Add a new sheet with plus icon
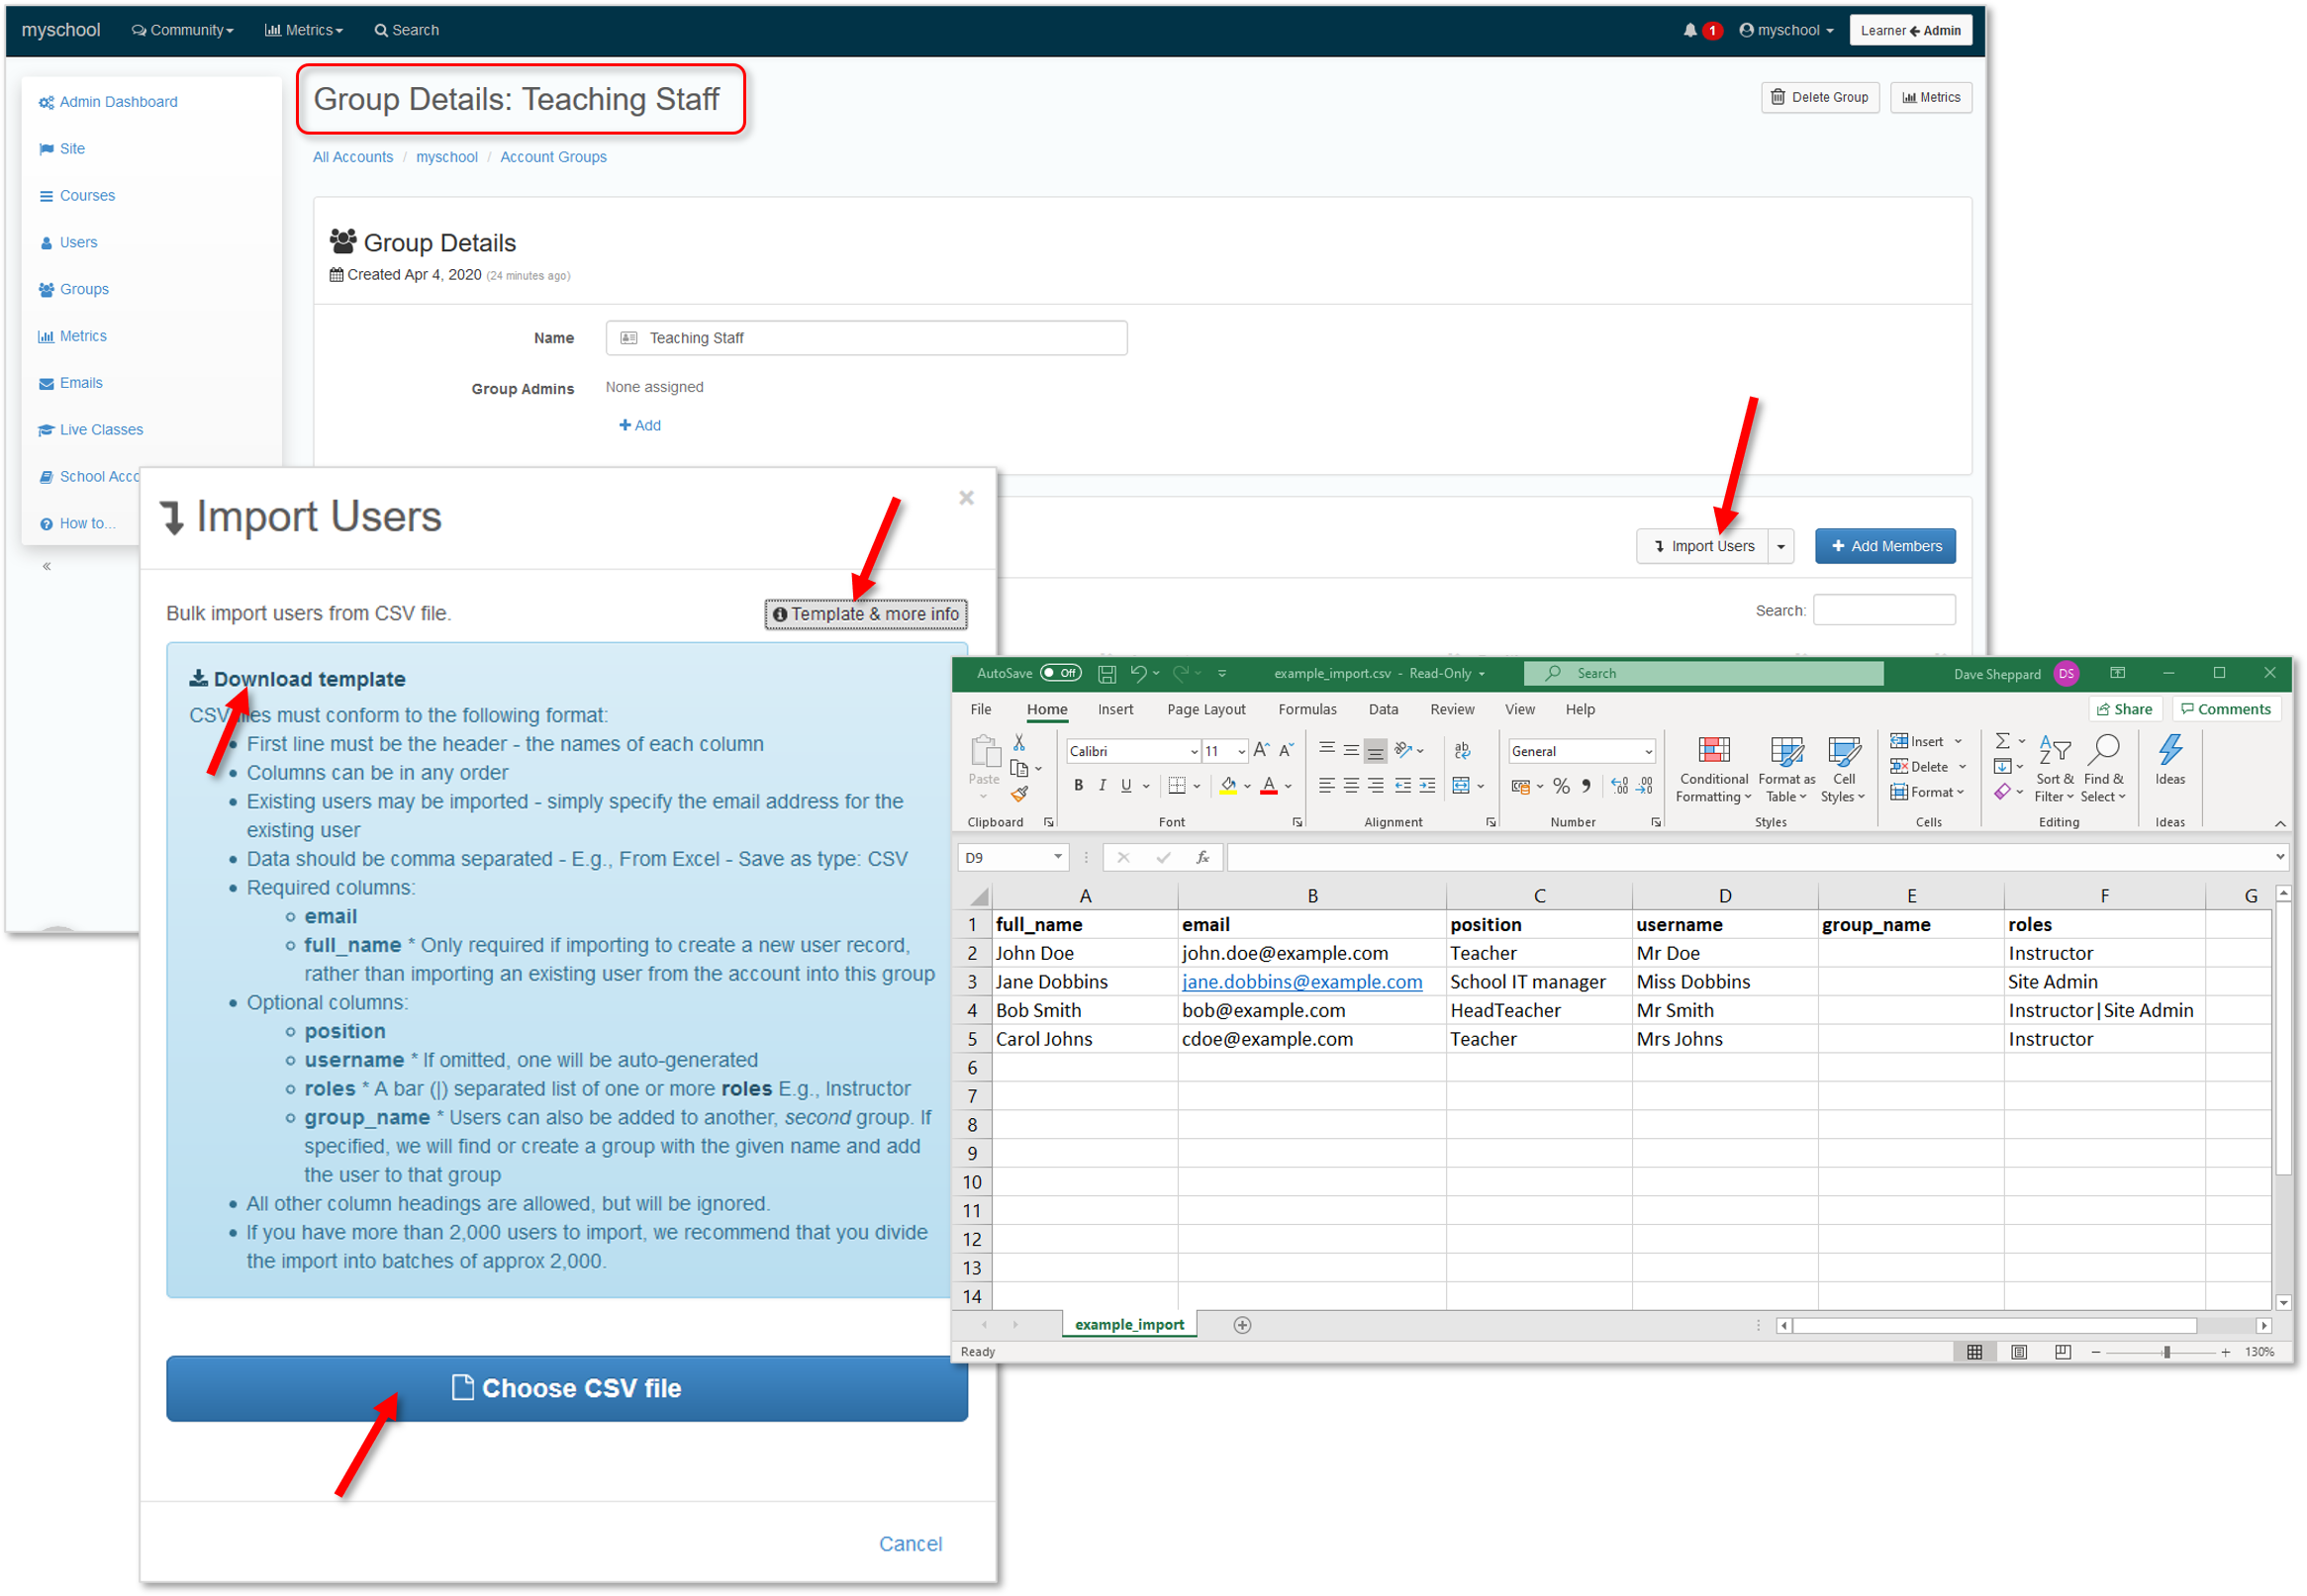The image size is (2307, 1596). 1242,1325
